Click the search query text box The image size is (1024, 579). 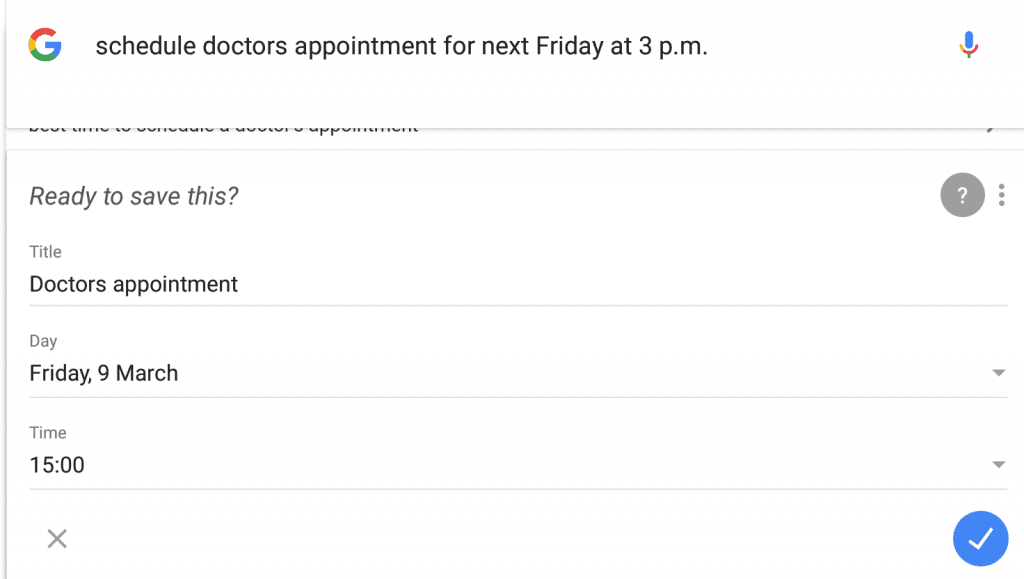click(400, 46)
